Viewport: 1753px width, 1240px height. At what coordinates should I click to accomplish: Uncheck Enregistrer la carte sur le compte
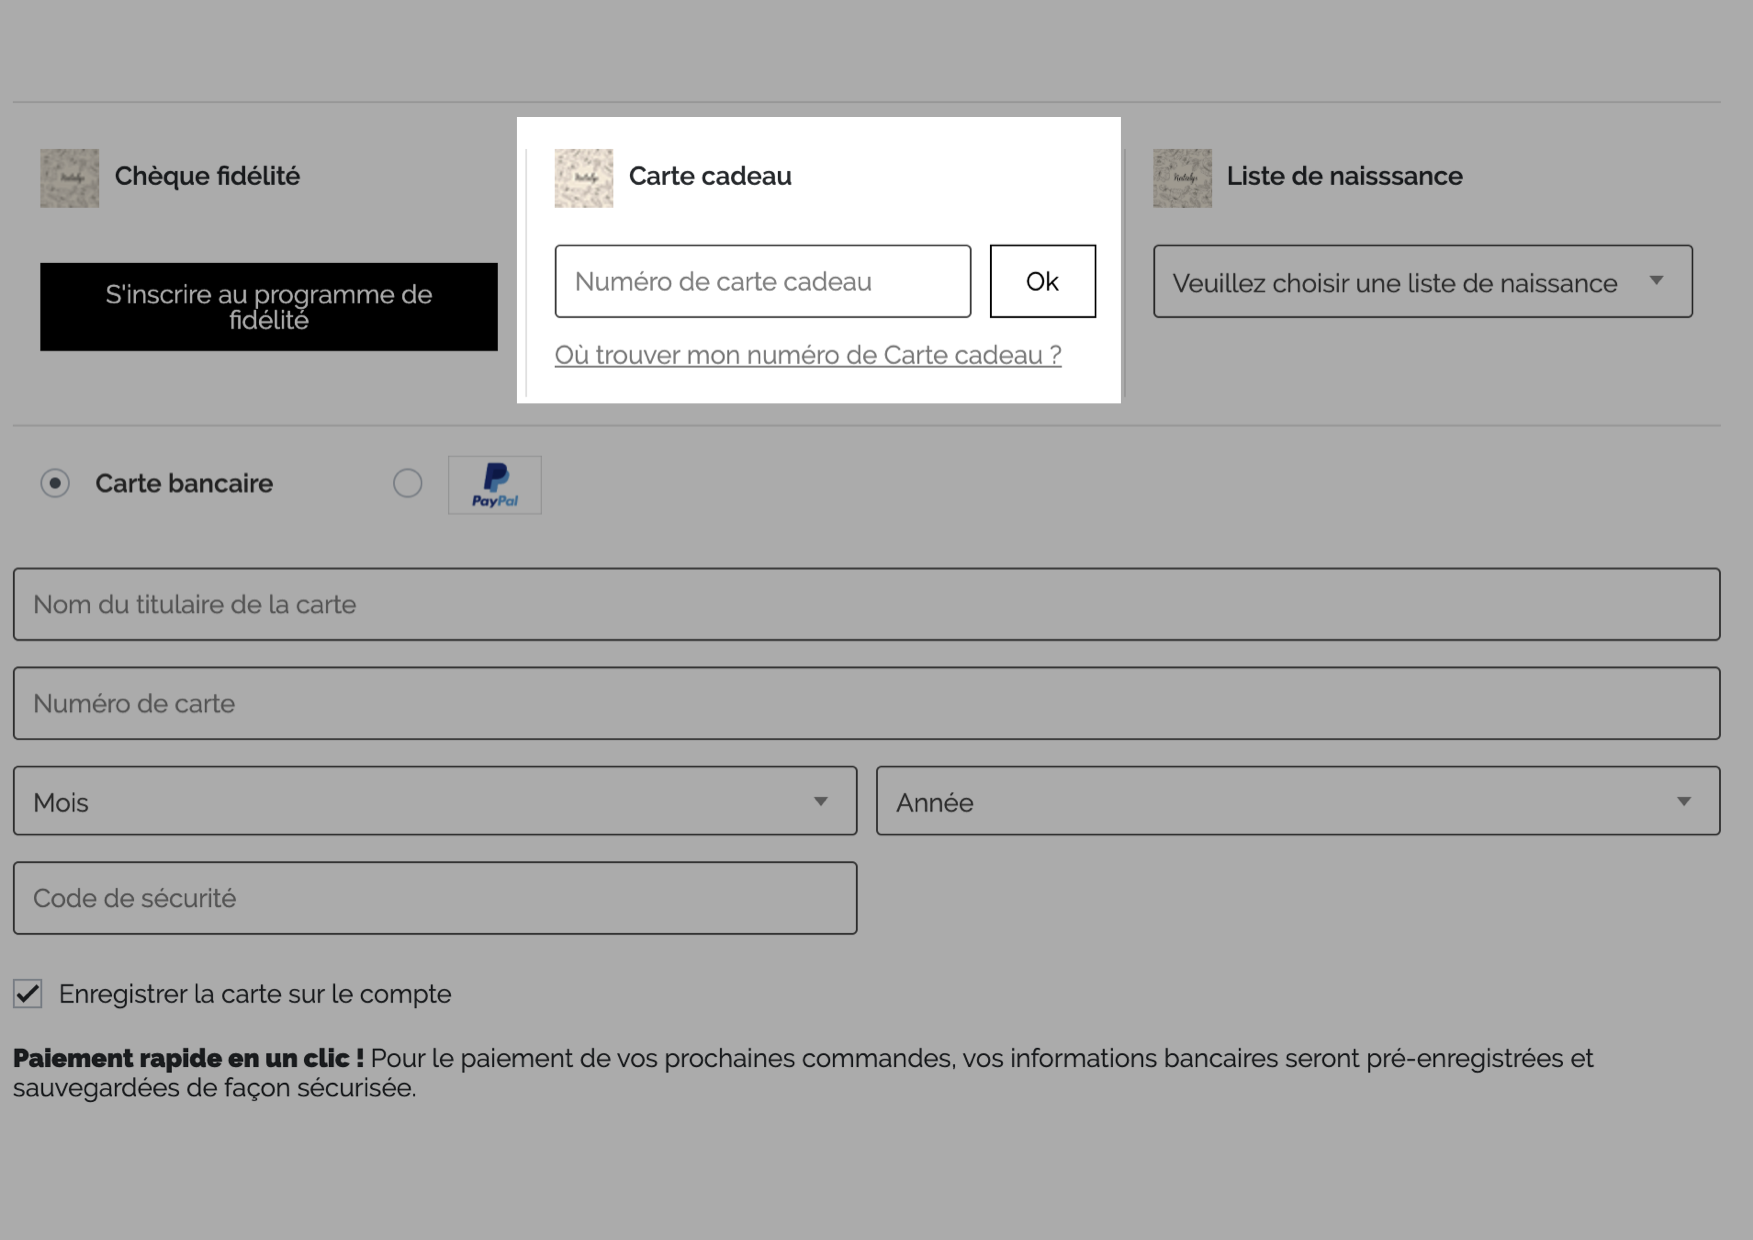coord(28,994)
